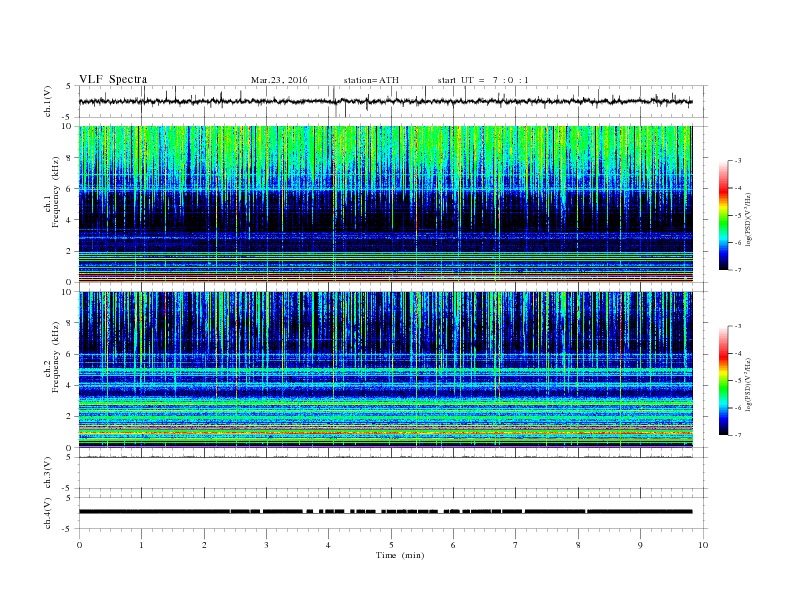This screenshot has height=612, width=792.
Task: Click the "ch.4(V)" axis label
Action: (x=48, y=513)
